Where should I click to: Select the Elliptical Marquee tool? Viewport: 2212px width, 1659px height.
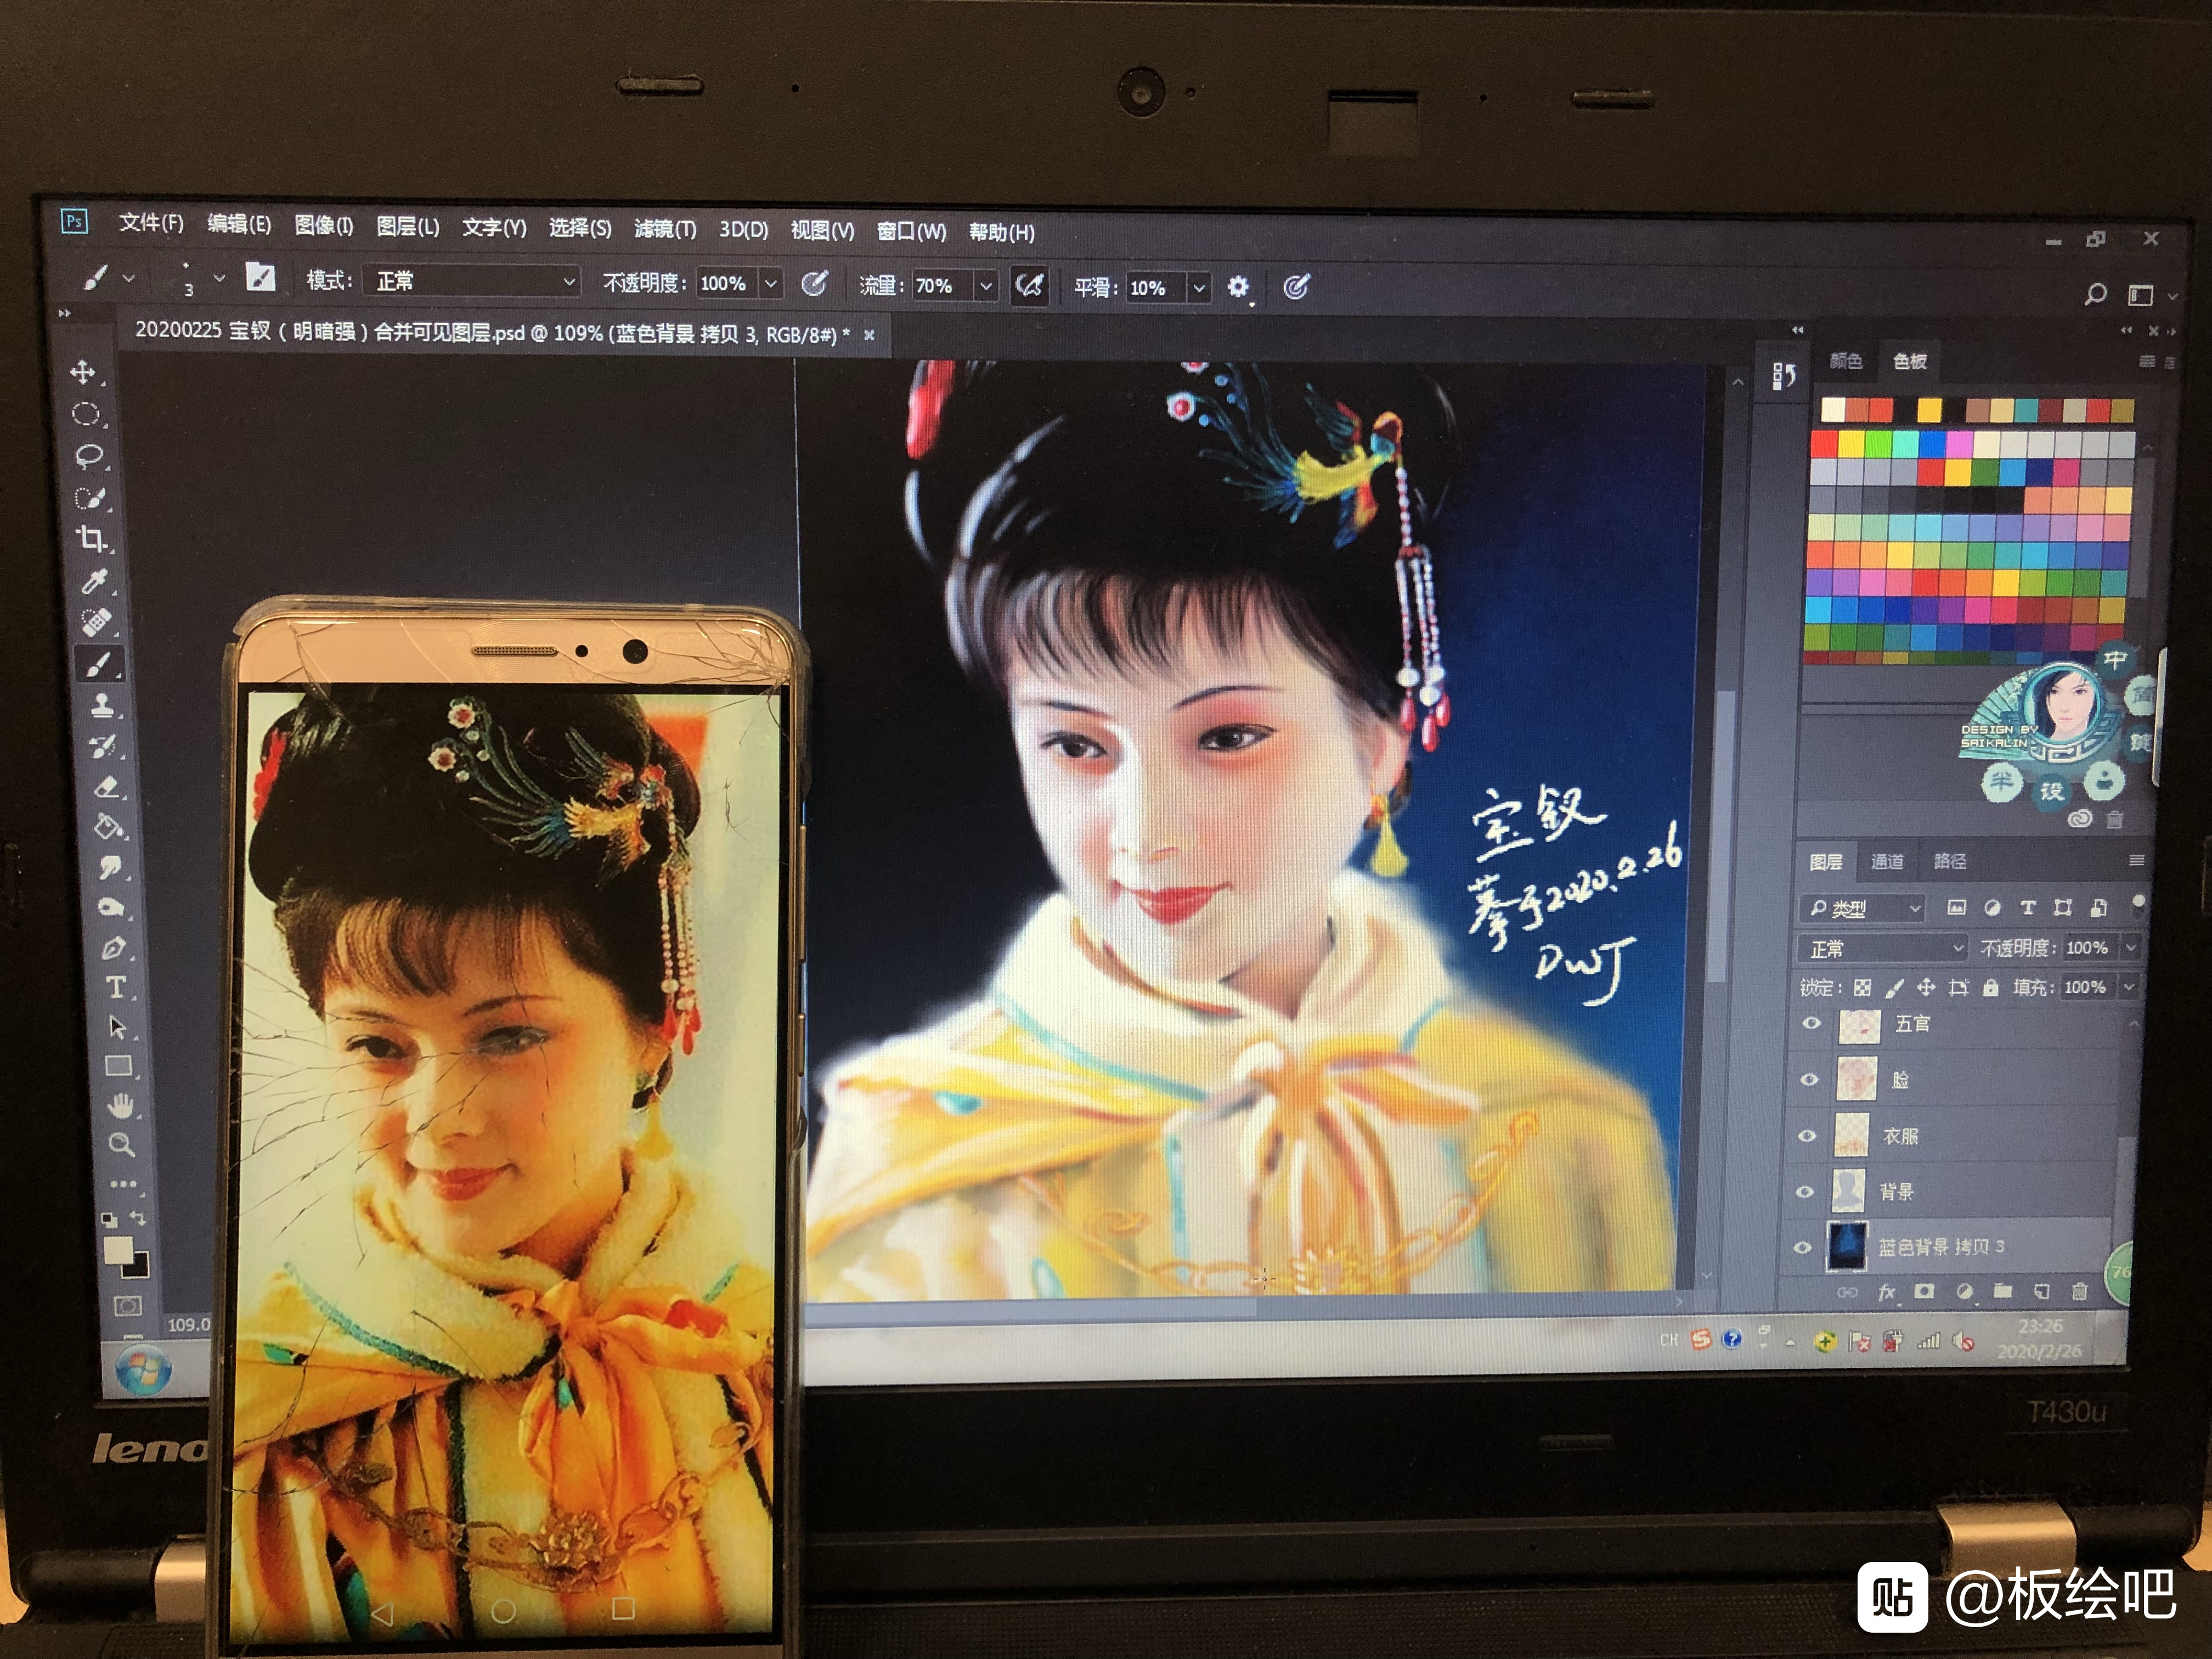click(86, 414)
